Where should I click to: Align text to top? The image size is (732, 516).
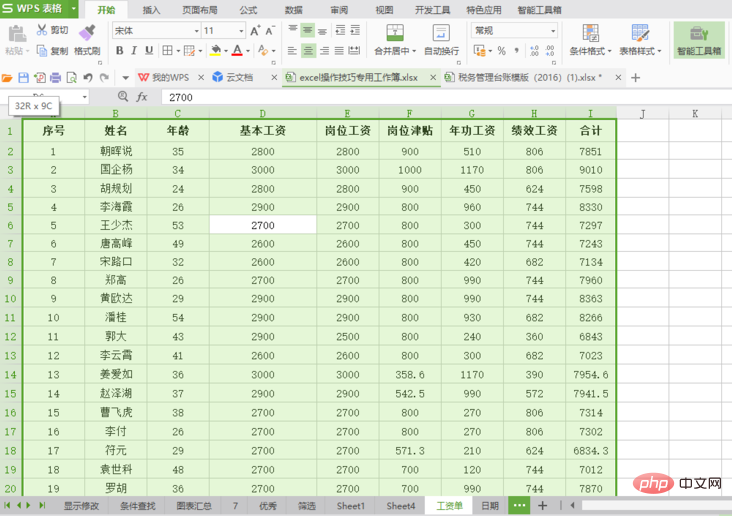293,30
